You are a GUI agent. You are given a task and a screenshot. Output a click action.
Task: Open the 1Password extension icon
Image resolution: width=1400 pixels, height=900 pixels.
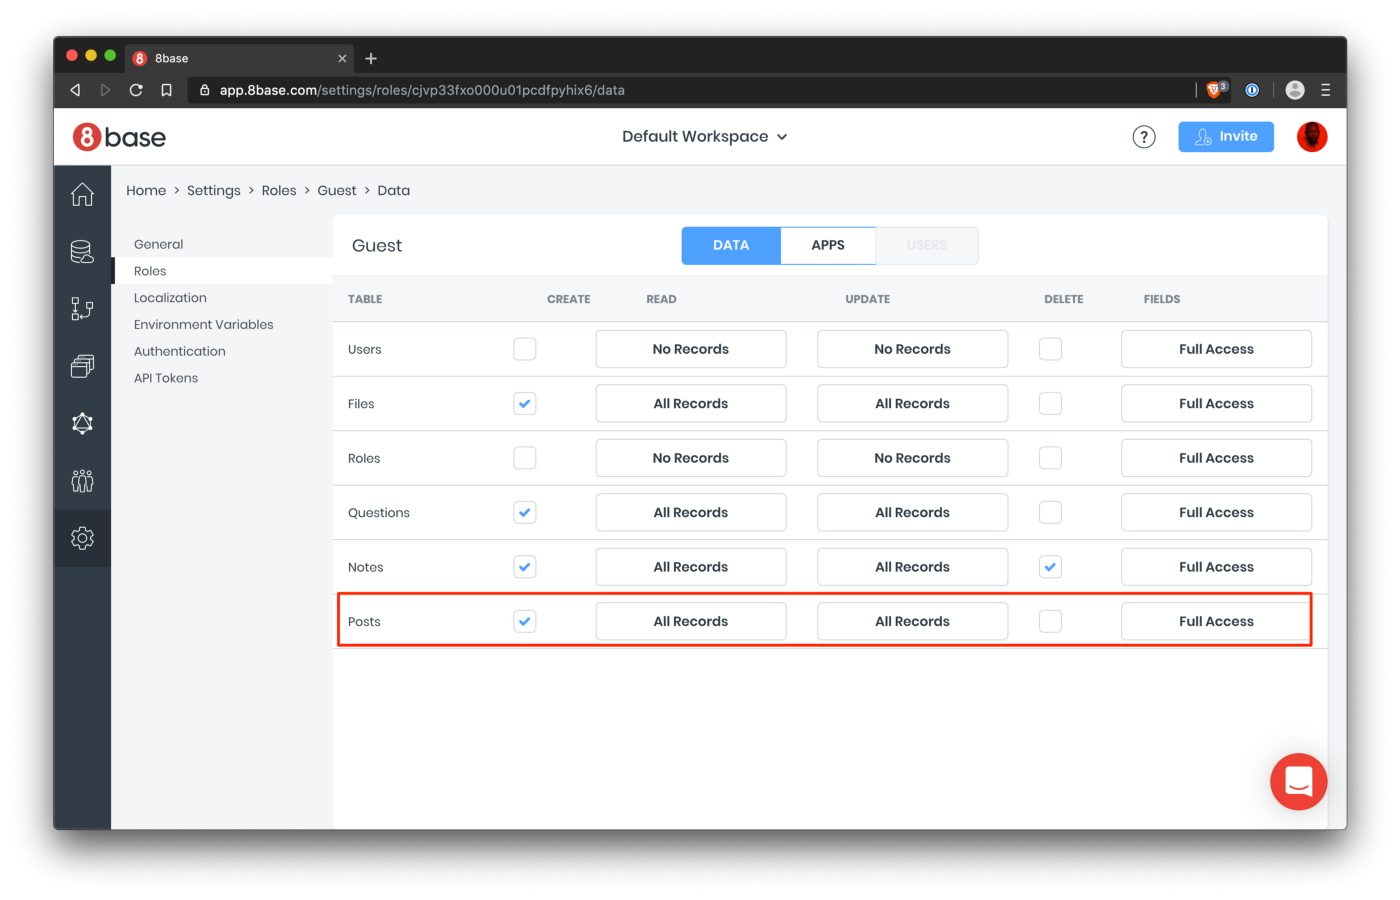(1252, 90)
